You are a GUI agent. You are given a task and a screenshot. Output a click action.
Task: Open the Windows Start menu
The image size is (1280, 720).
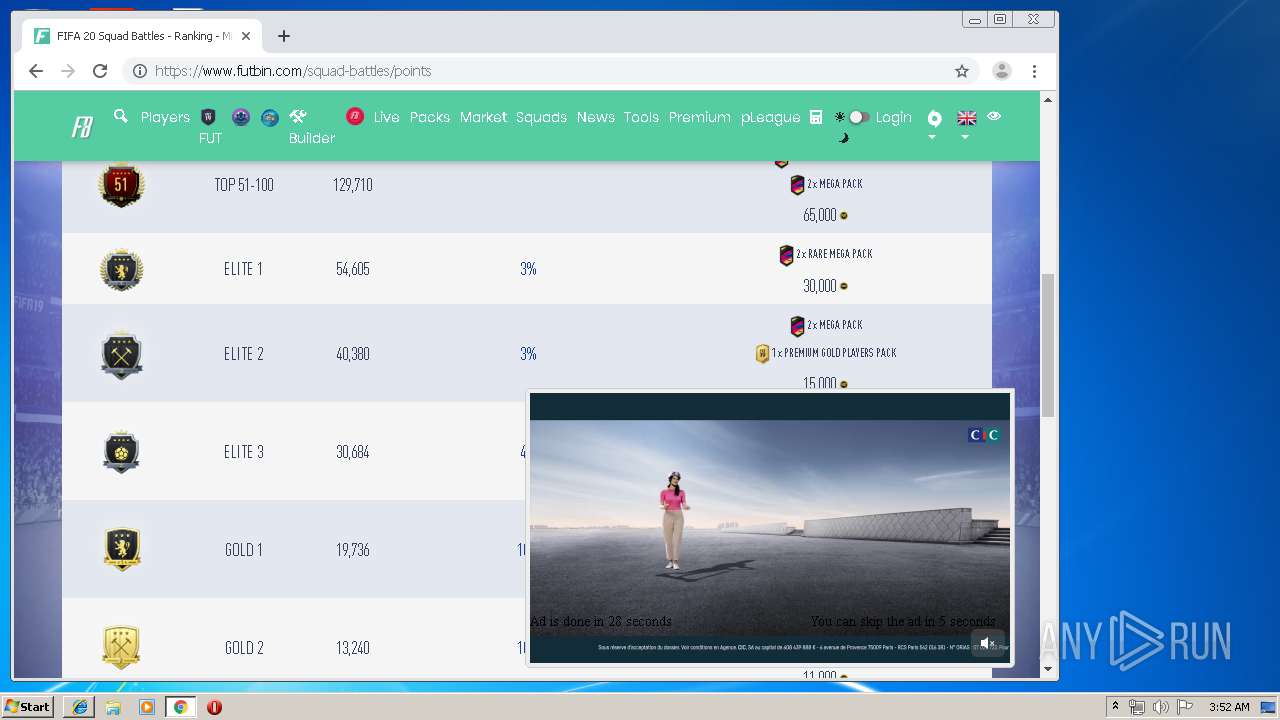28,707
